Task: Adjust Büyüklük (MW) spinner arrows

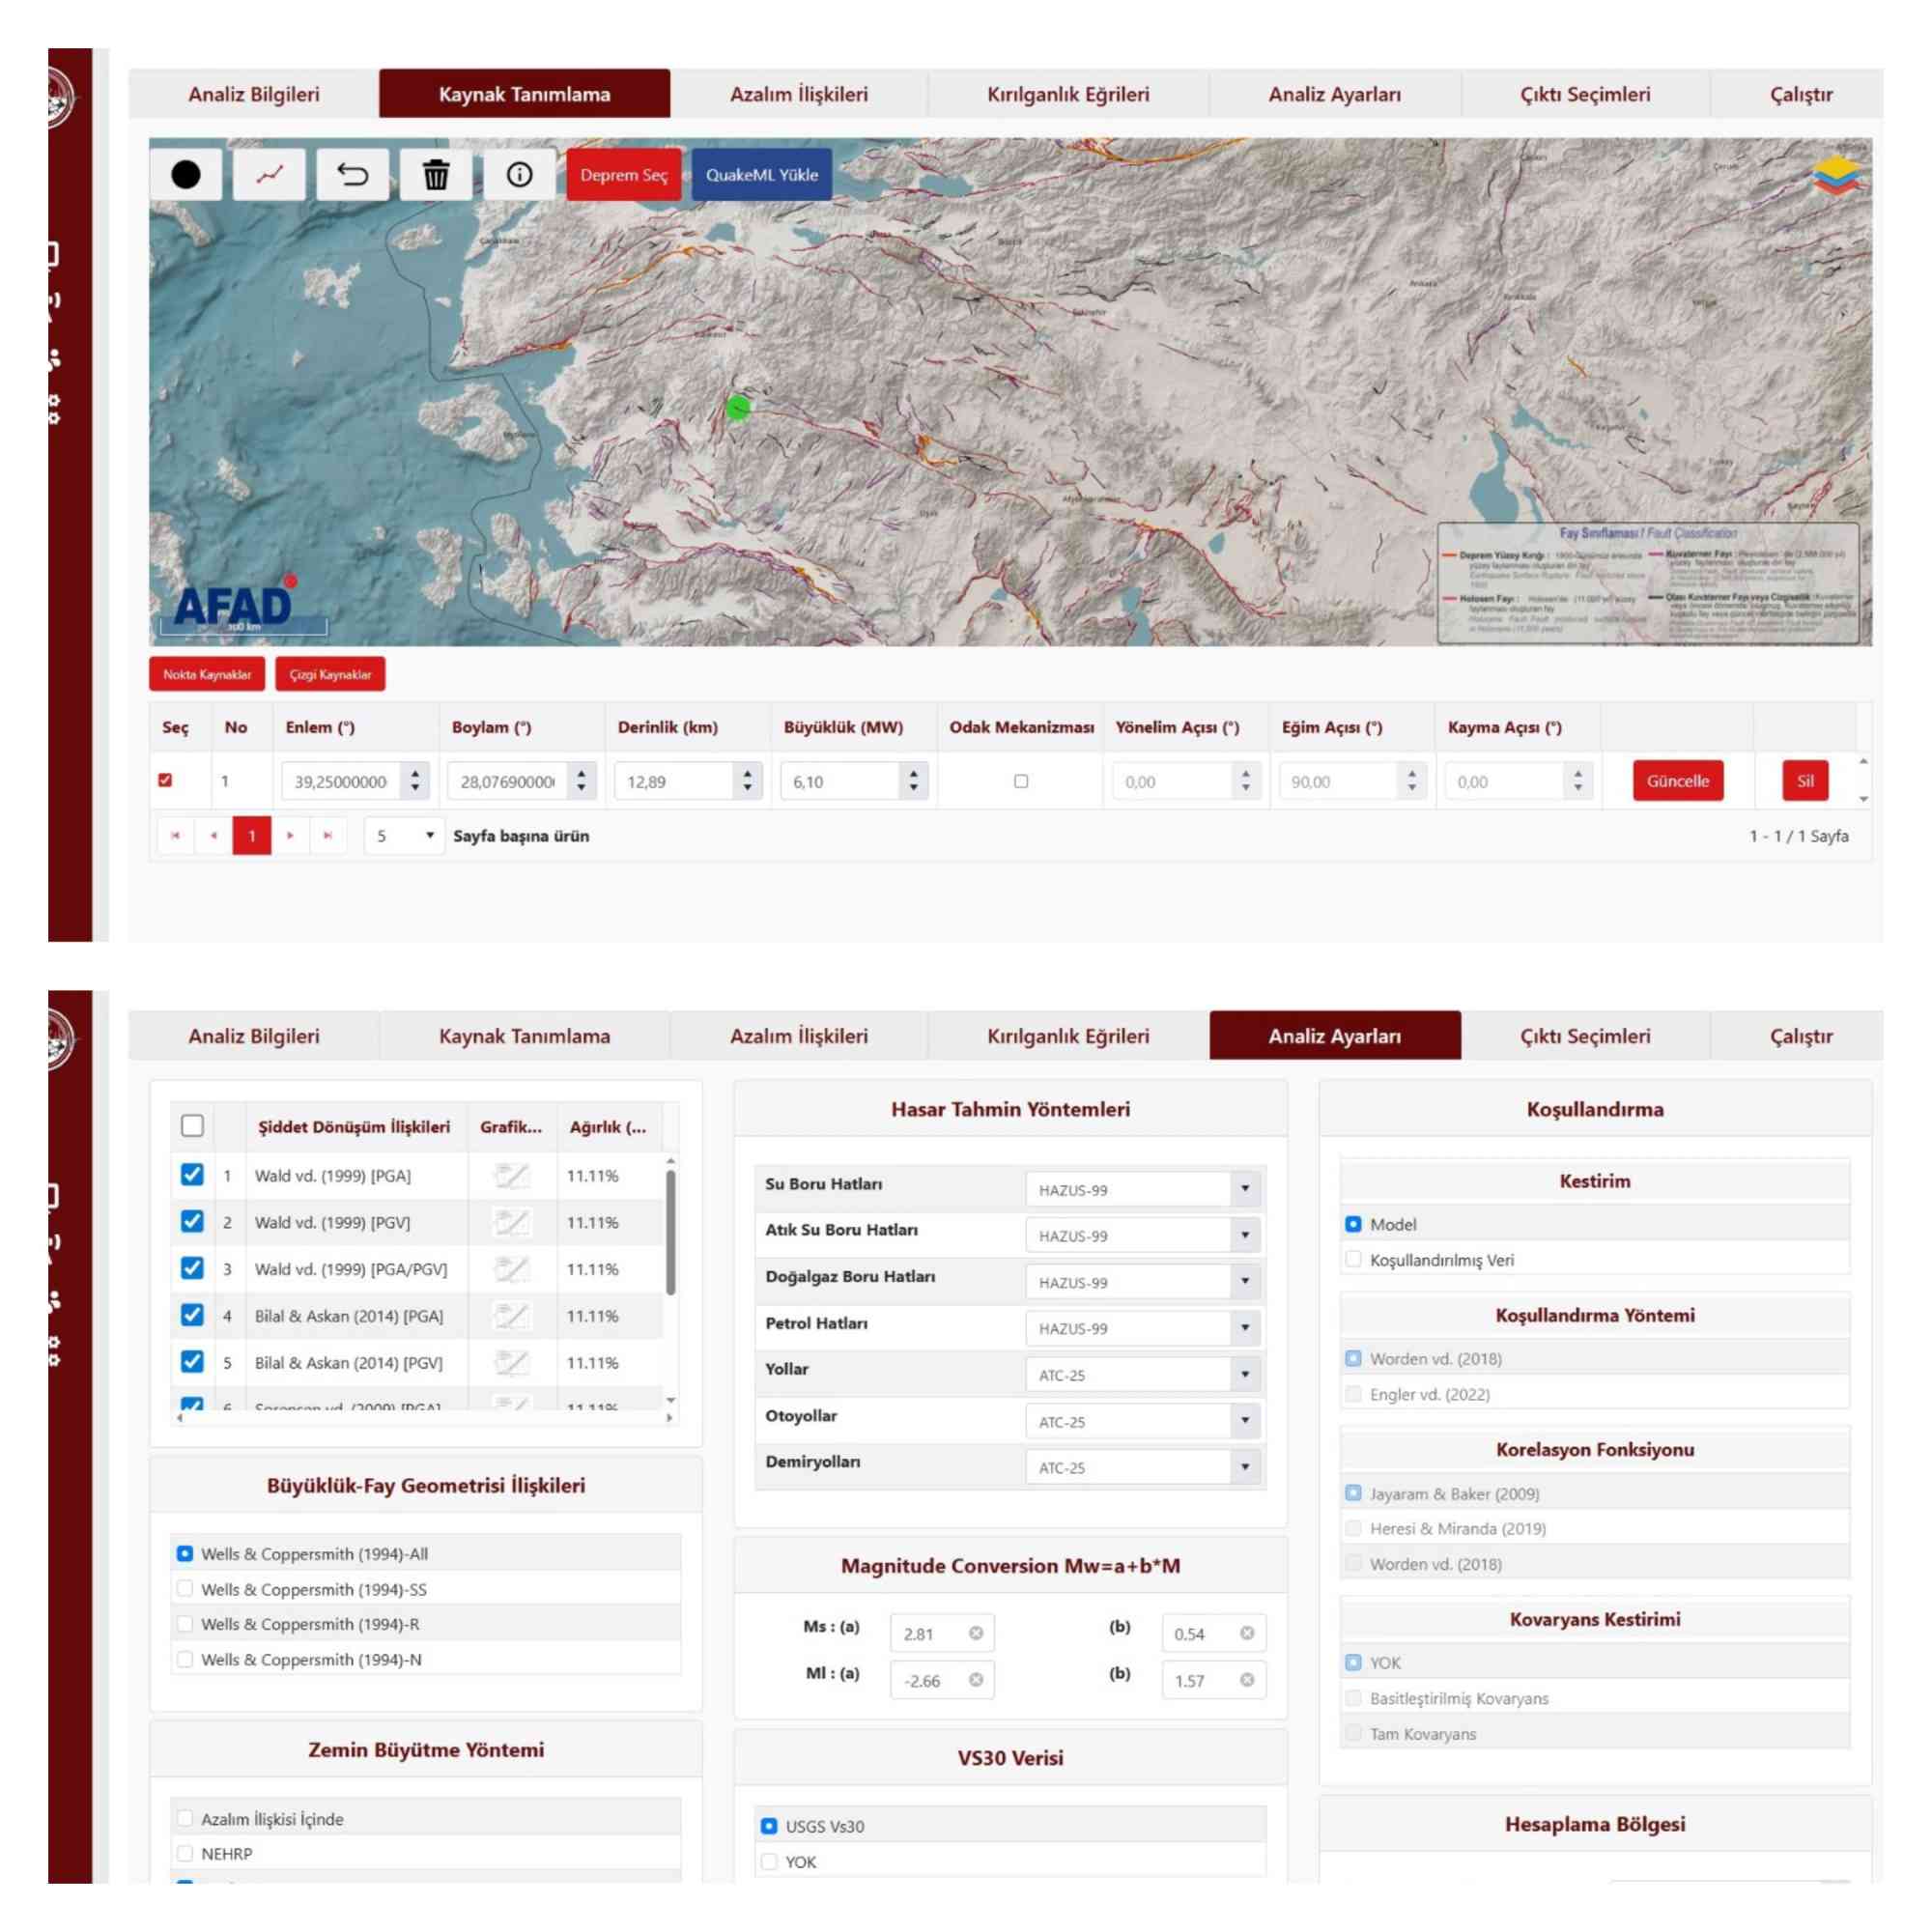Action: coord(913,781)
